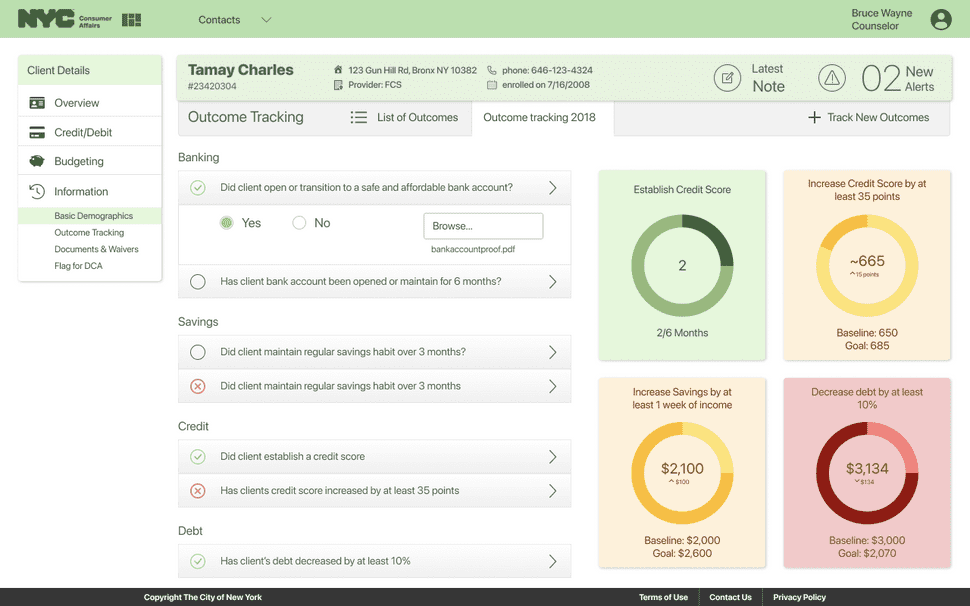Click the Browse file input field
Screen dimensions: 970x606
(x=483, y=226)
